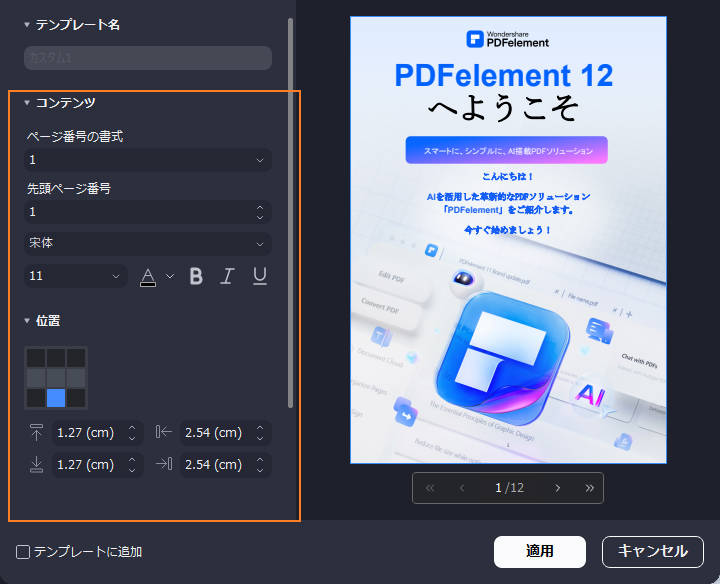Viewport: 720px width, 584px height.
Task: Toggle bold formatting for page number
Action: [196, 276]
